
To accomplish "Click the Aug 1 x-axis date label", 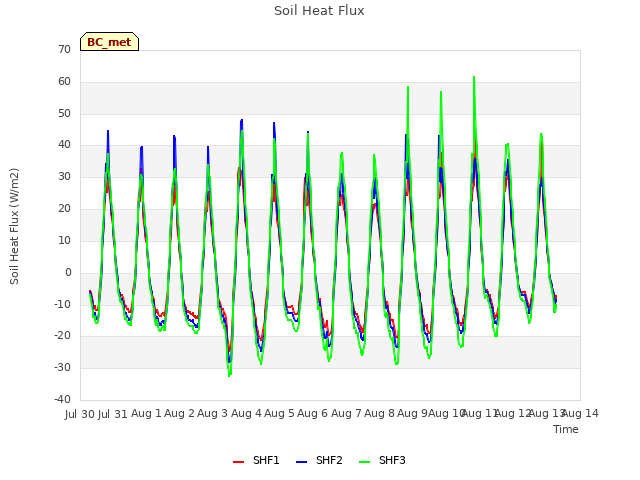I will (146, 413).
